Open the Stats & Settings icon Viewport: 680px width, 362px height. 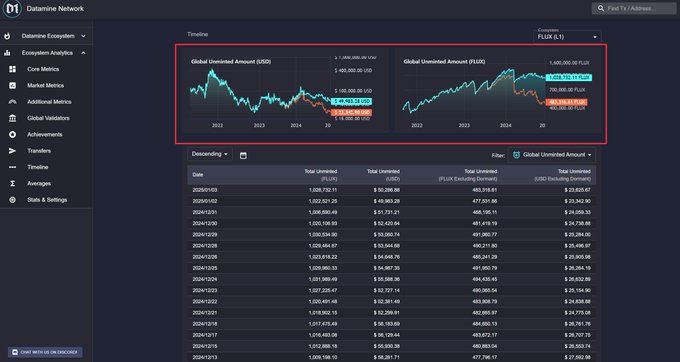coord(13,200)
